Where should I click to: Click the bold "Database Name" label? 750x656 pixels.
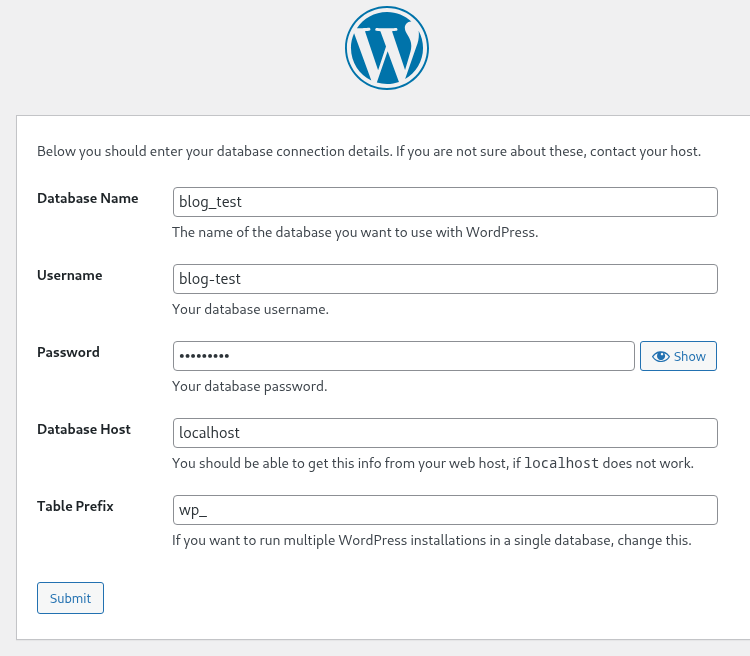pos(88,198)
